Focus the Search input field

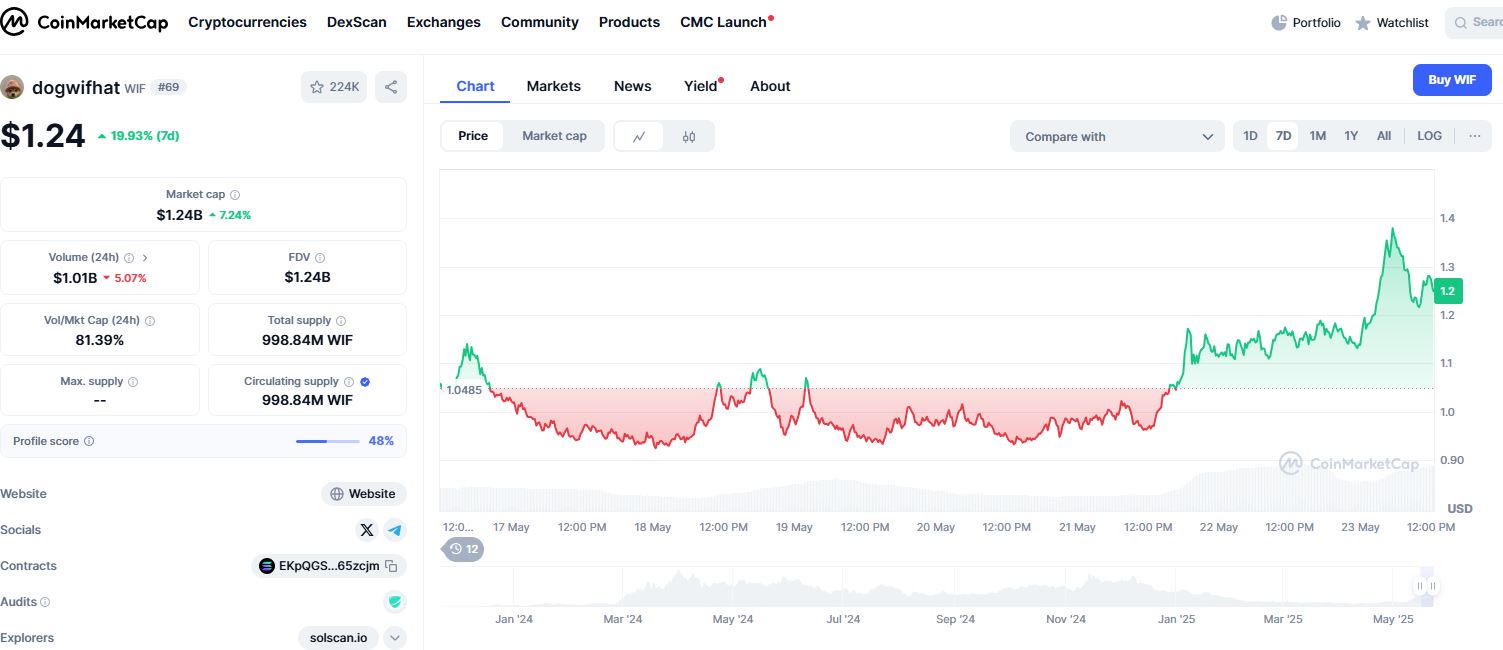(x=1474, y=22)
